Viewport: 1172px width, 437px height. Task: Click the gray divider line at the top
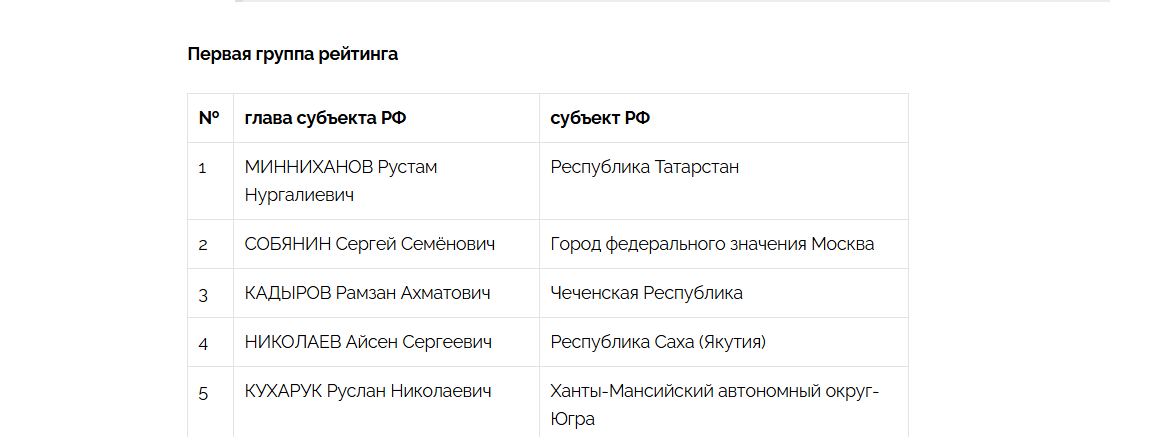pyautogui.click(x=673, y=1)
